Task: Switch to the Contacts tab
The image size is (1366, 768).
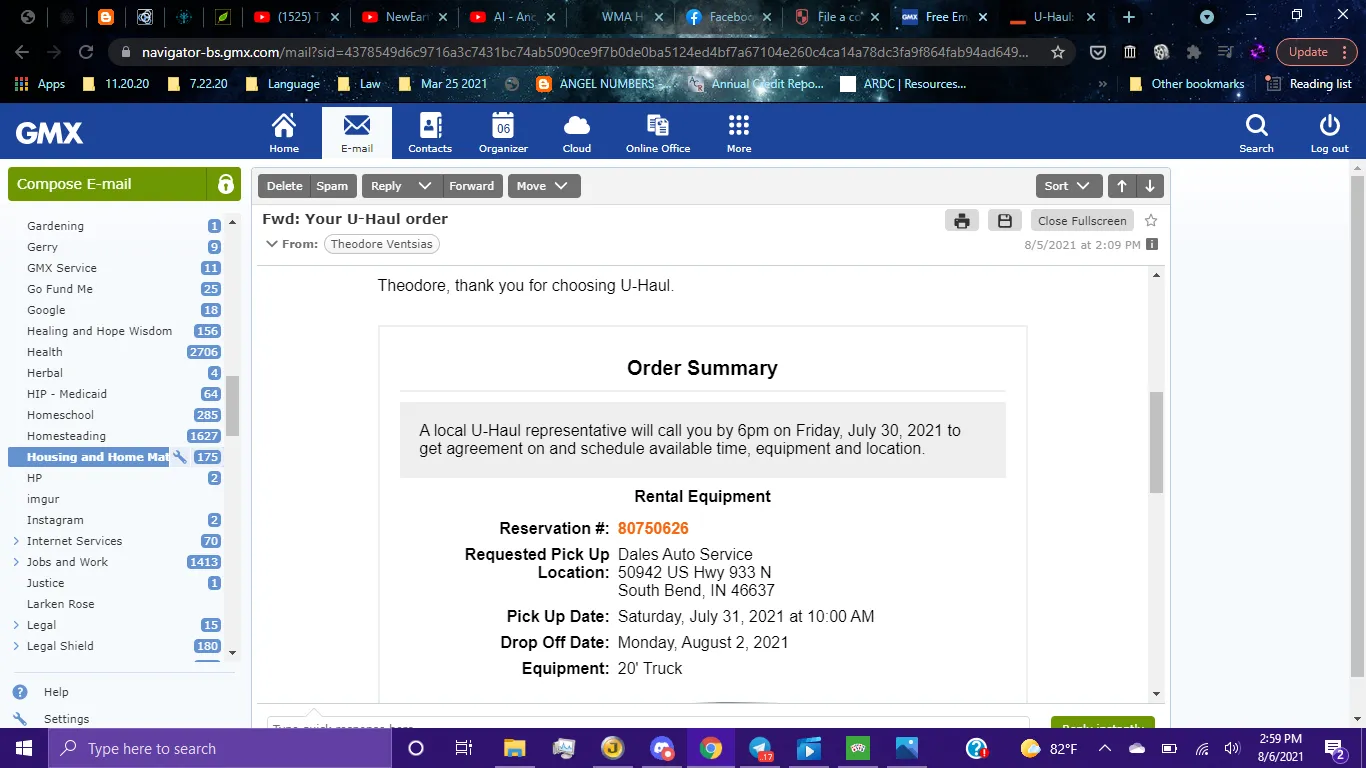Action: [x=430, y=132]
